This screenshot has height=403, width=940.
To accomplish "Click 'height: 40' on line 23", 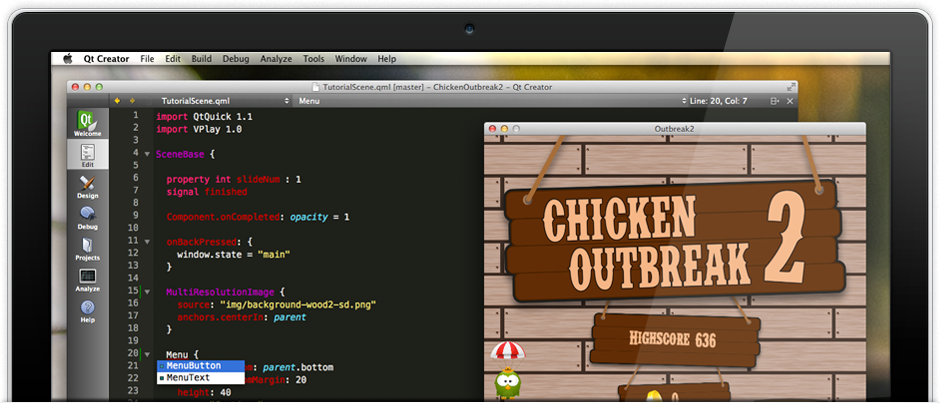I will pos(204,393).
